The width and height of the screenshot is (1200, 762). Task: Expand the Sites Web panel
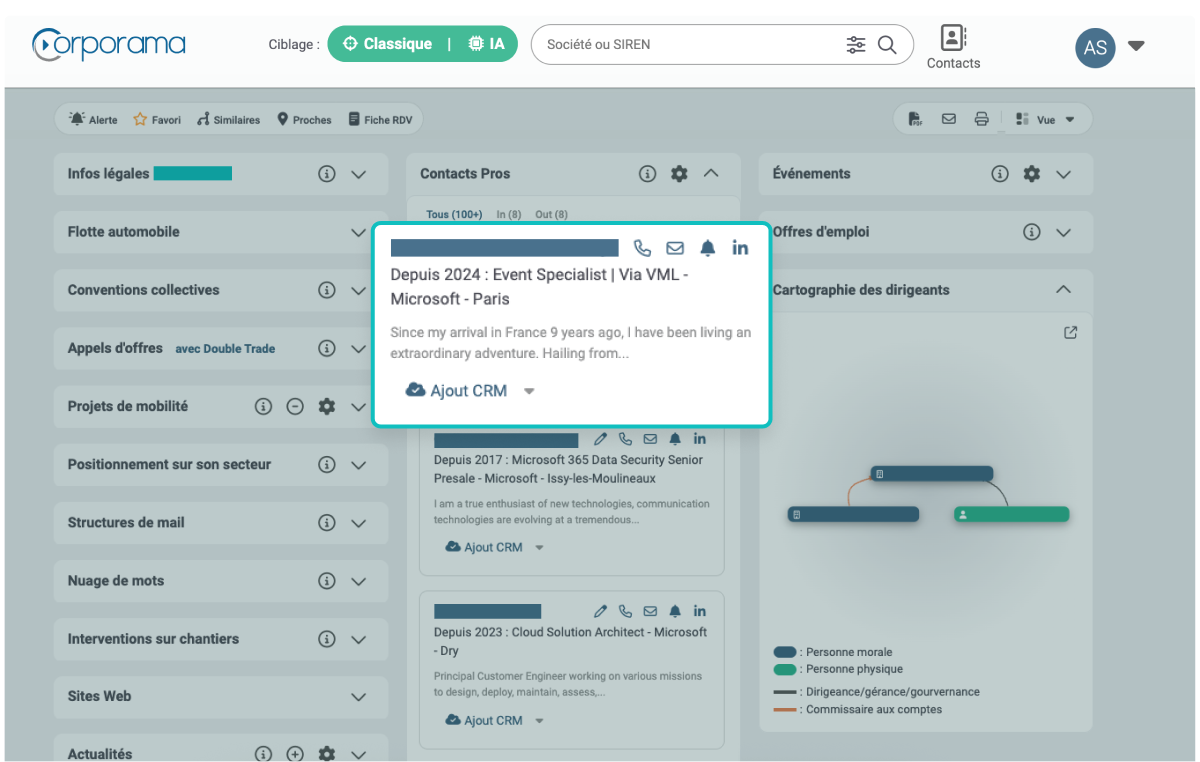point(359,697)
